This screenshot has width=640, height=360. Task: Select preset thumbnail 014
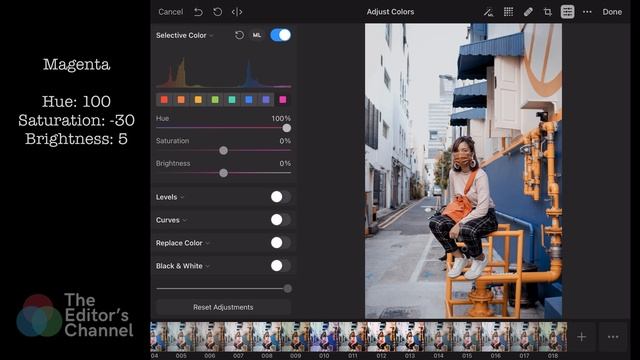click(438, 337)
